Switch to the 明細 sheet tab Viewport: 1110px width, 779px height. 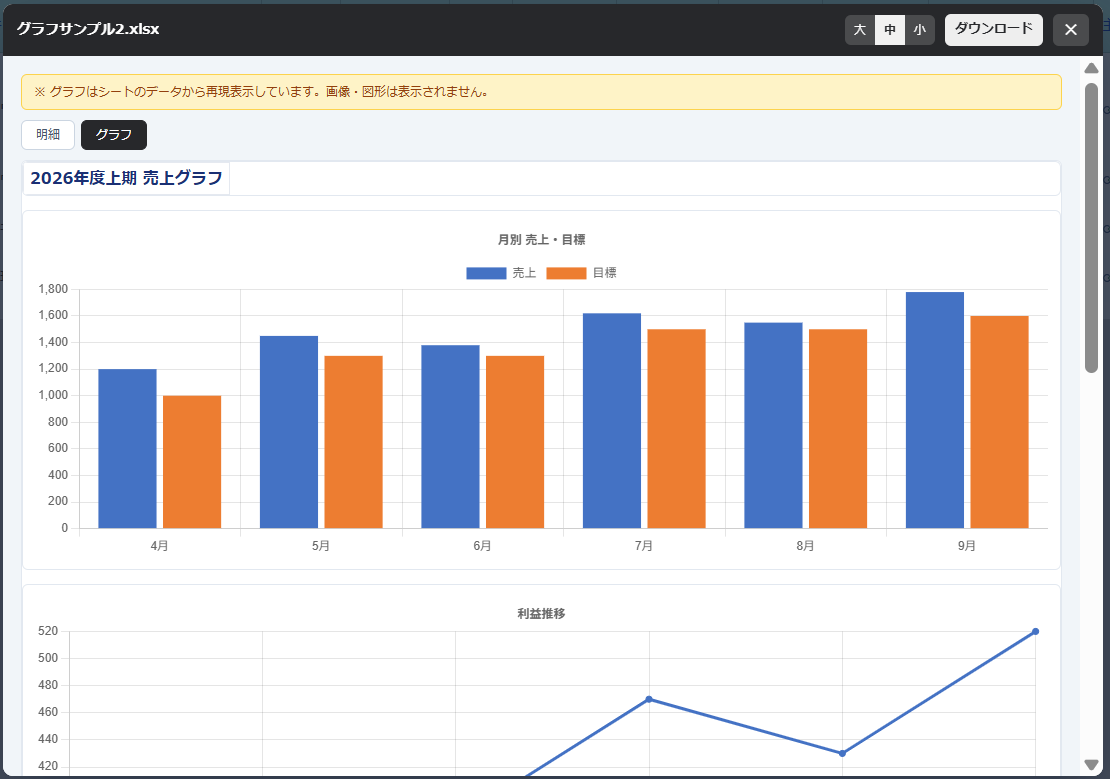(48, 135)
